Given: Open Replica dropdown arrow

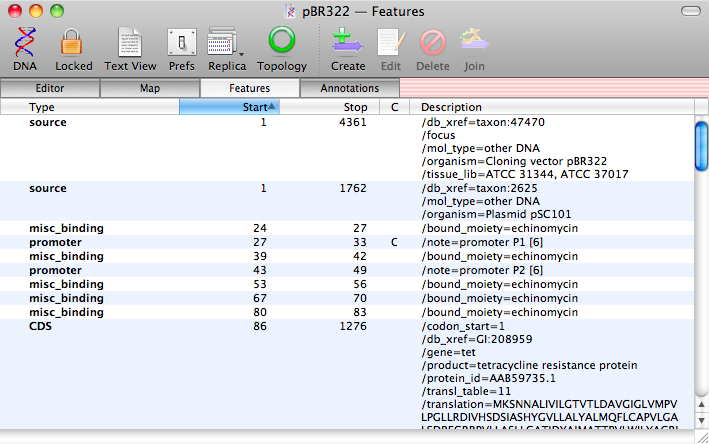Looking at the screenshot, I should [241, 54].
